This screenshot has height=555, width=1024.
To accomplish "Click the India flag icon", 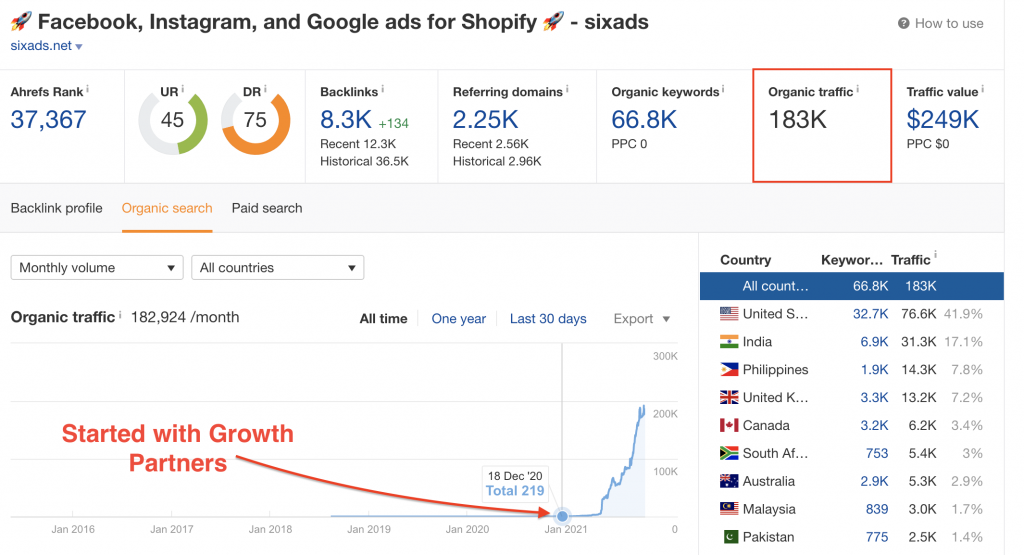I will pyautogui.click(x=729, y=341).
